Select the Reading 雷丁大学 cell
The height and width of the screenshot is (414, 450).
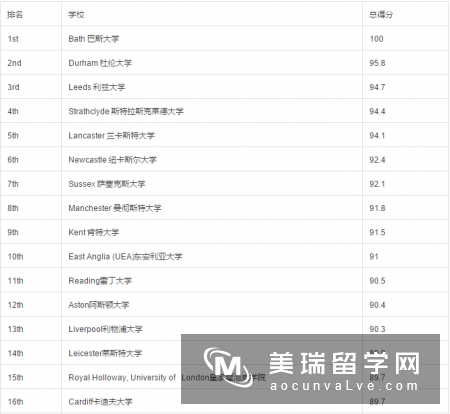tap(212, 280)
